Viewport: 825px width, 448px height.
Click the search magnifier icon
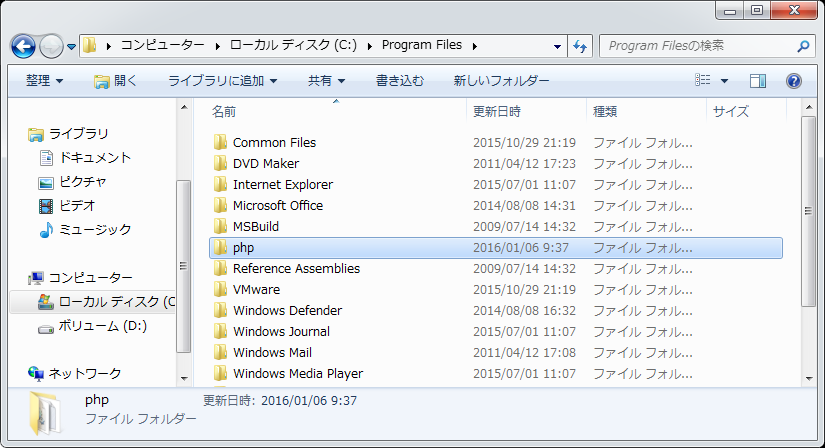[x=802, y=46]
